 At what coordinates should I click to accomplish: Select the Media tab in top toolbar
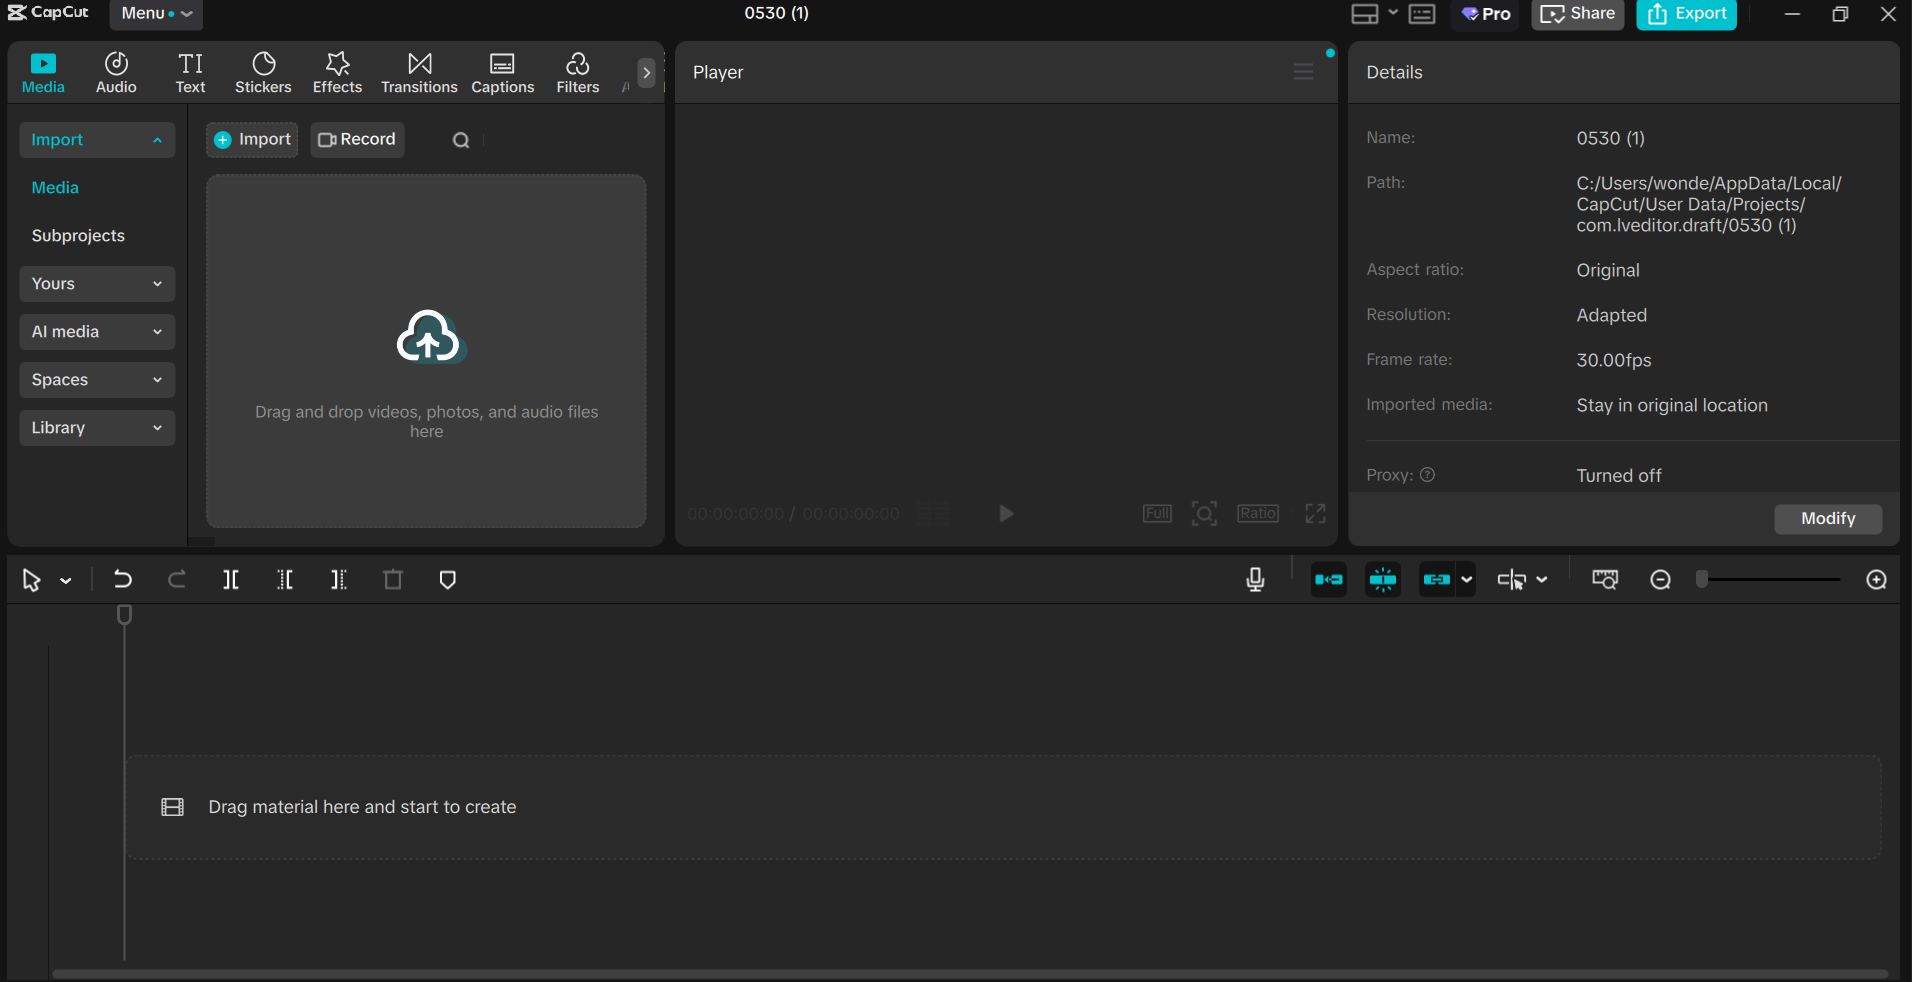(43, 73)
